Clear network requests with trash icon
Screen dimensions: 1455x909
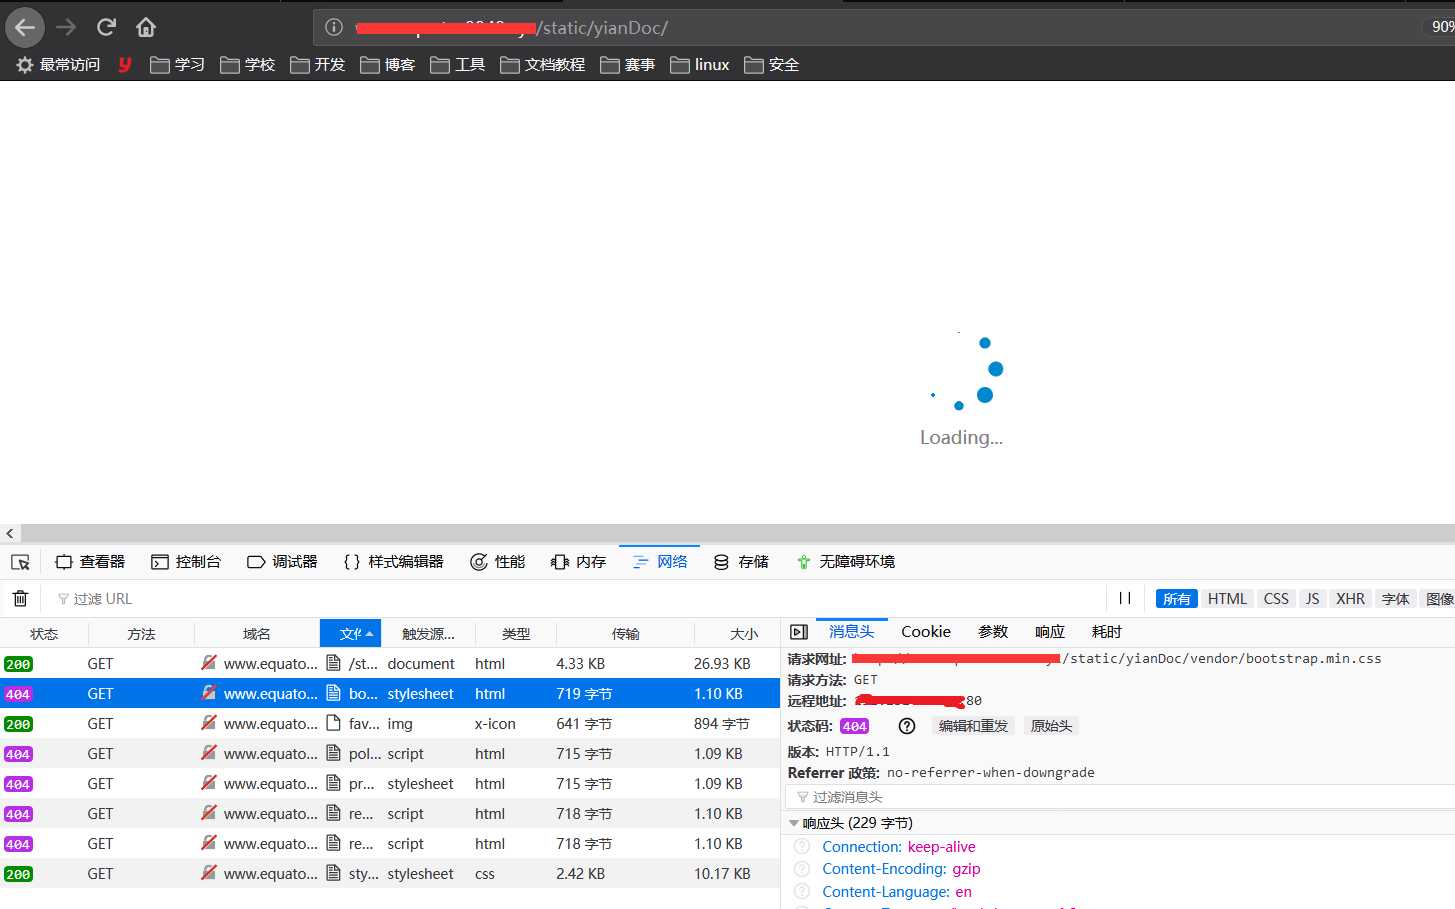pos(20,598)
